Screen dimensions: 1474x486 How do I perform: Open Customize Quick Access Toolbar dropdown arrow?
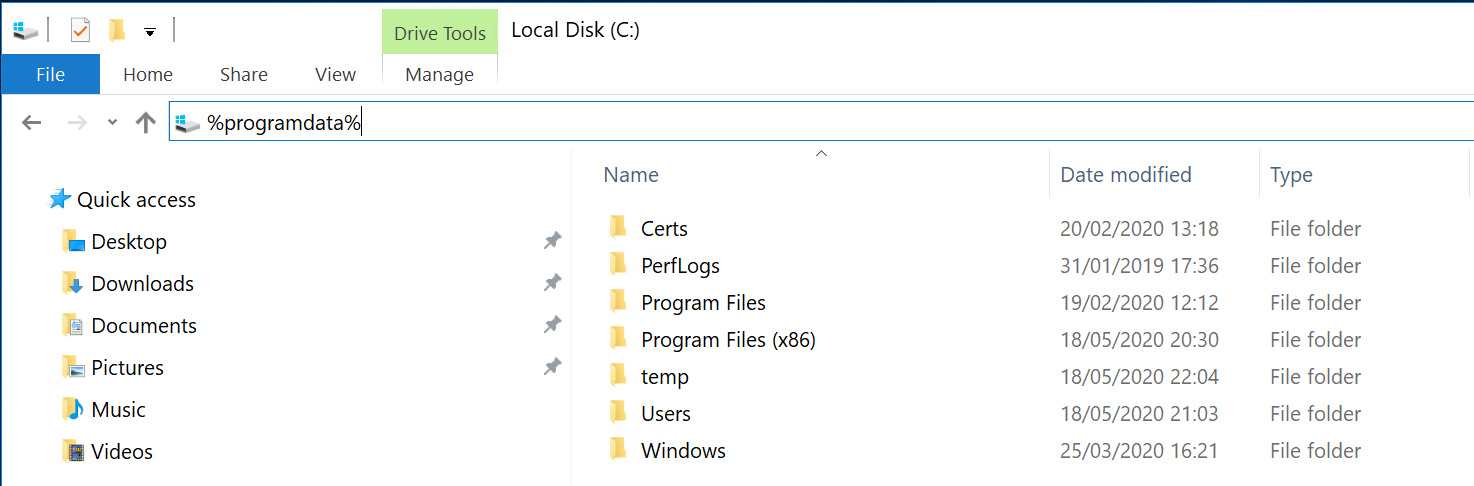pos(149,32)
